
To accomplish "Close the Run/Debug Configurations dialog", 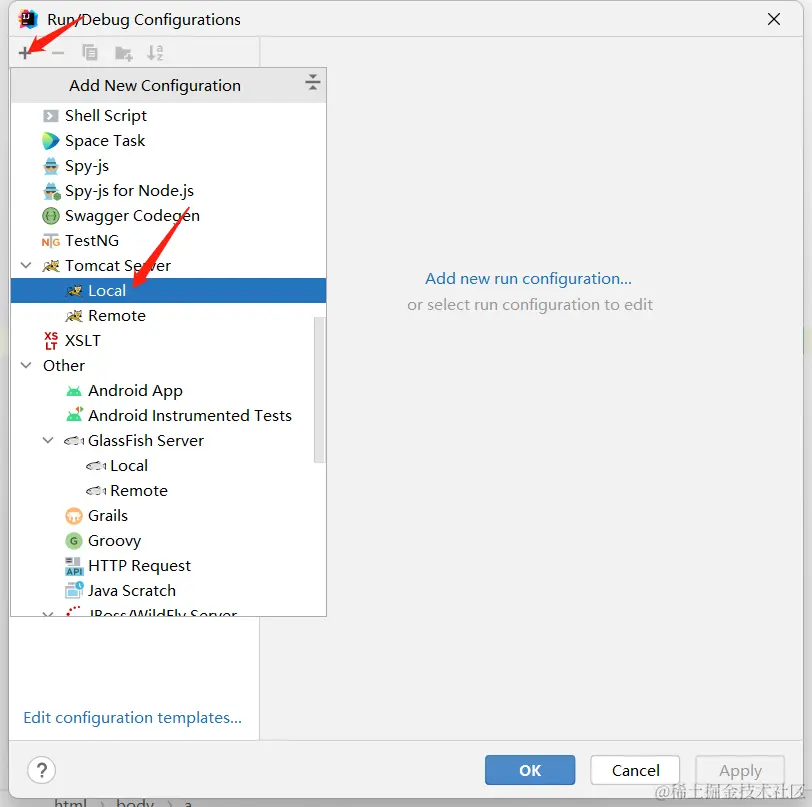I will (x=774, y=19).
